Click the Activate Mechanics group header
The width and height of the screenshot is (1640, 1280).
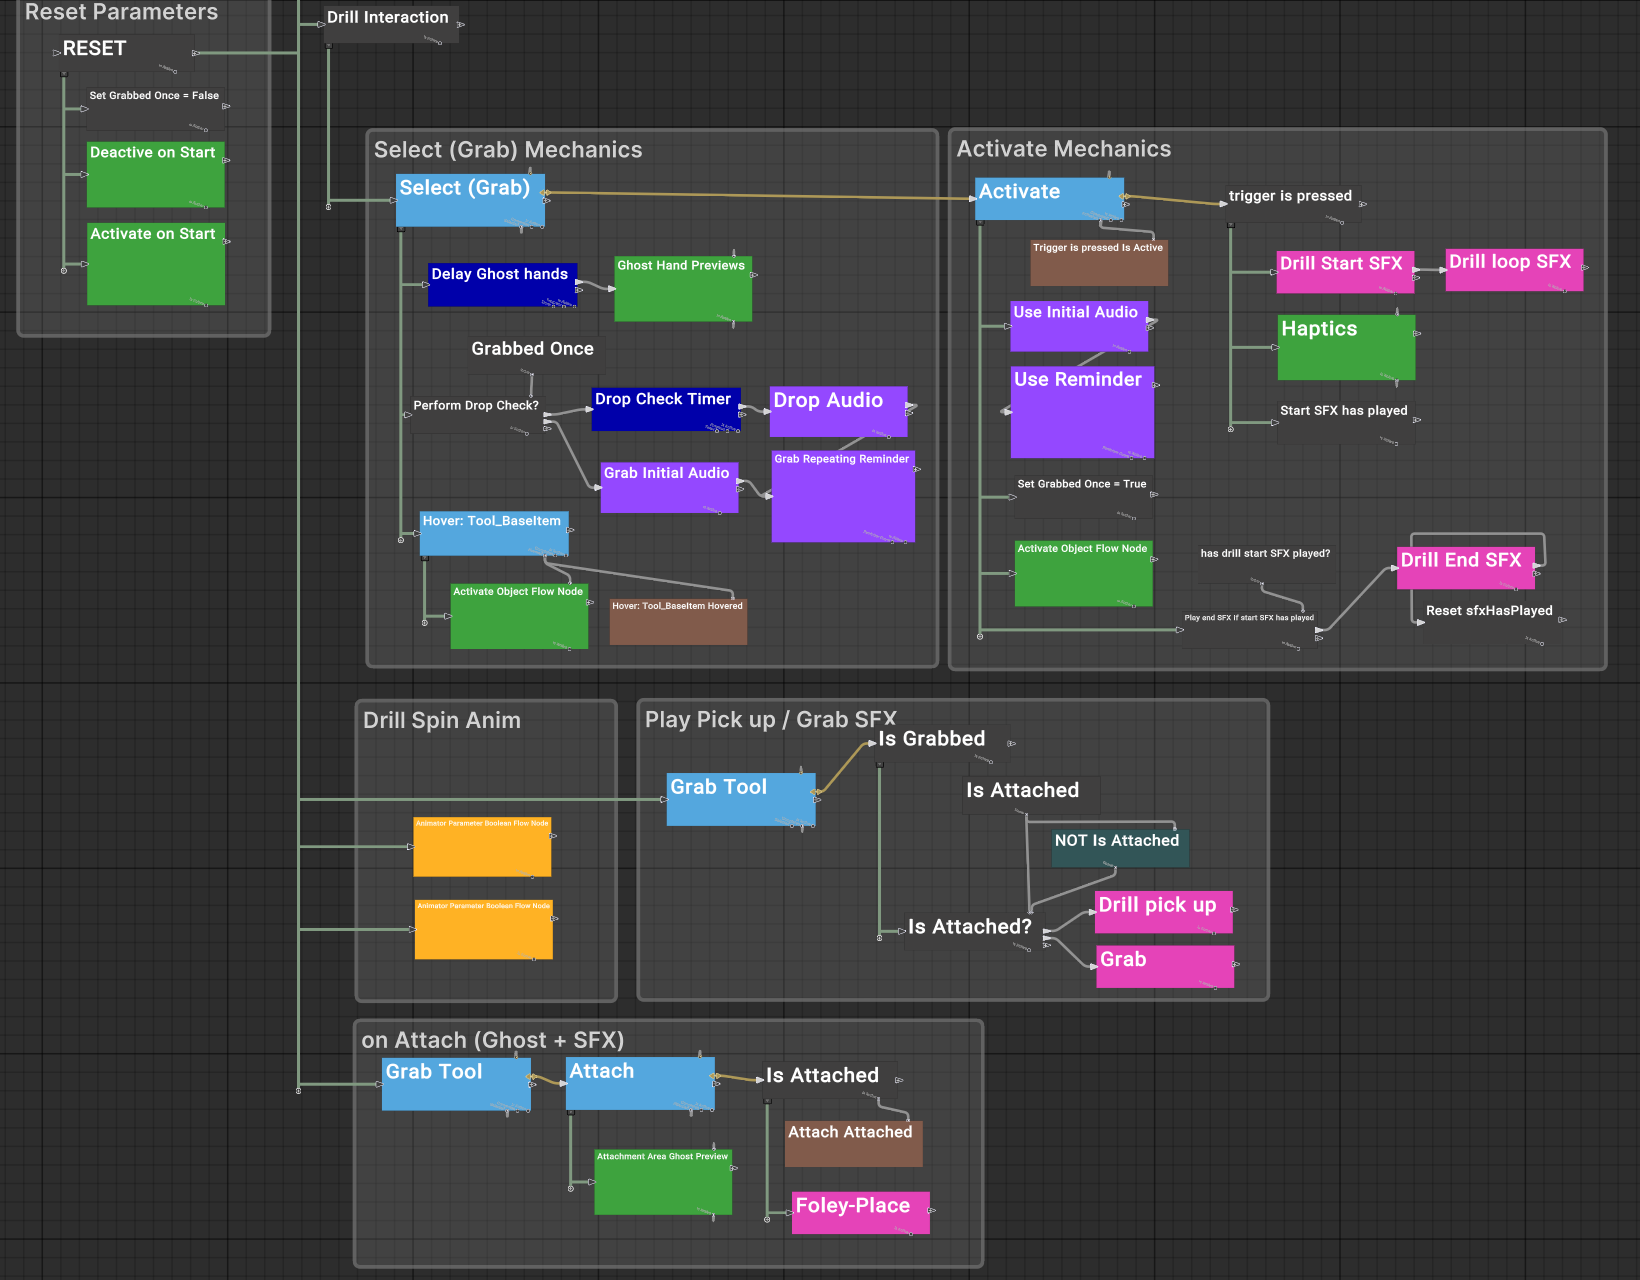pos(1063,148)
